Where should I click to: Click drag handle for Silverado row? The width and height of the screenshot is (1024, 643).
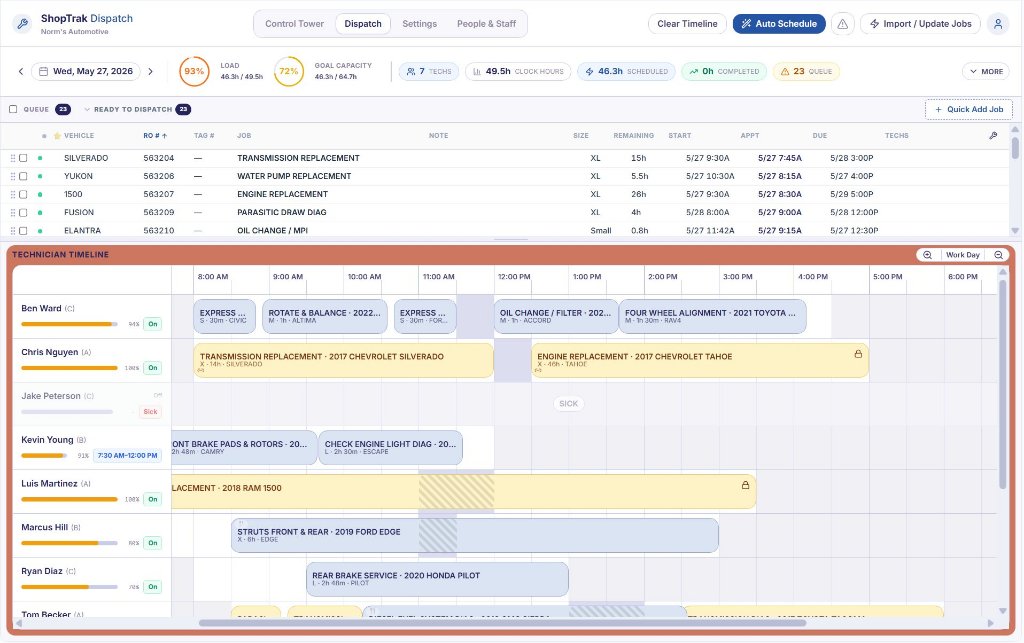tap(12, 158)
